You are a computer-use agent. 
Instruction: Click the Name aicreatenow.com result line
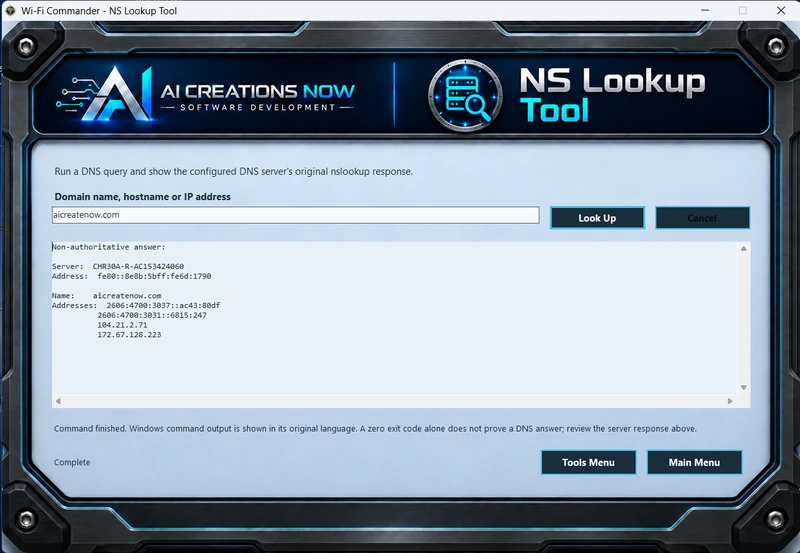tap(107, 295)
